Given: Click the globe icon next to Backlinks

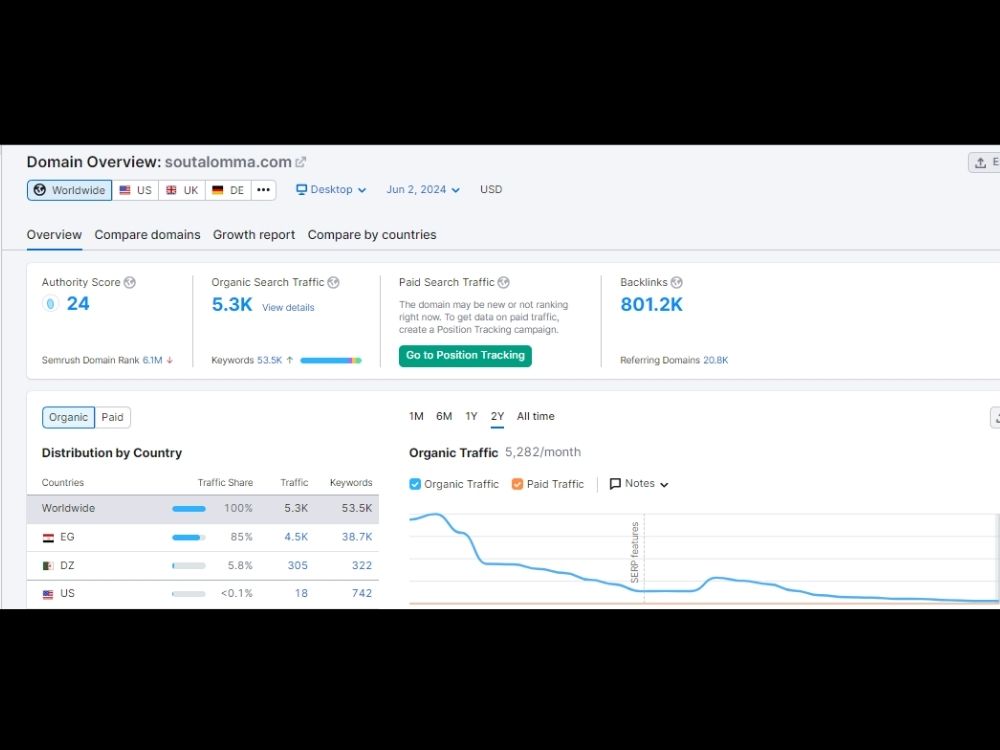Looking at the screenshot, I should [676, 282].
